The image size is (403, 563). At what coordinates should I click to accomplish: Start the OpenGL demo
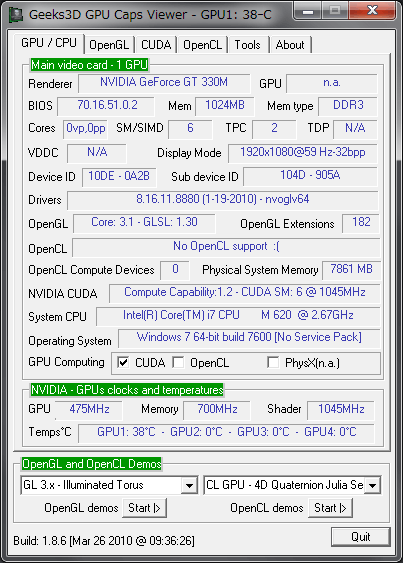144,508
